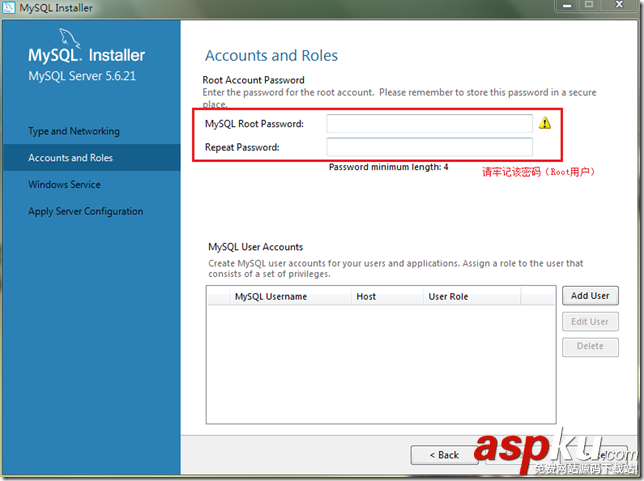This screenshot has width=644, height=481.
Task: Select the Accounts and Roles step
Action: [x=91, y=158]
